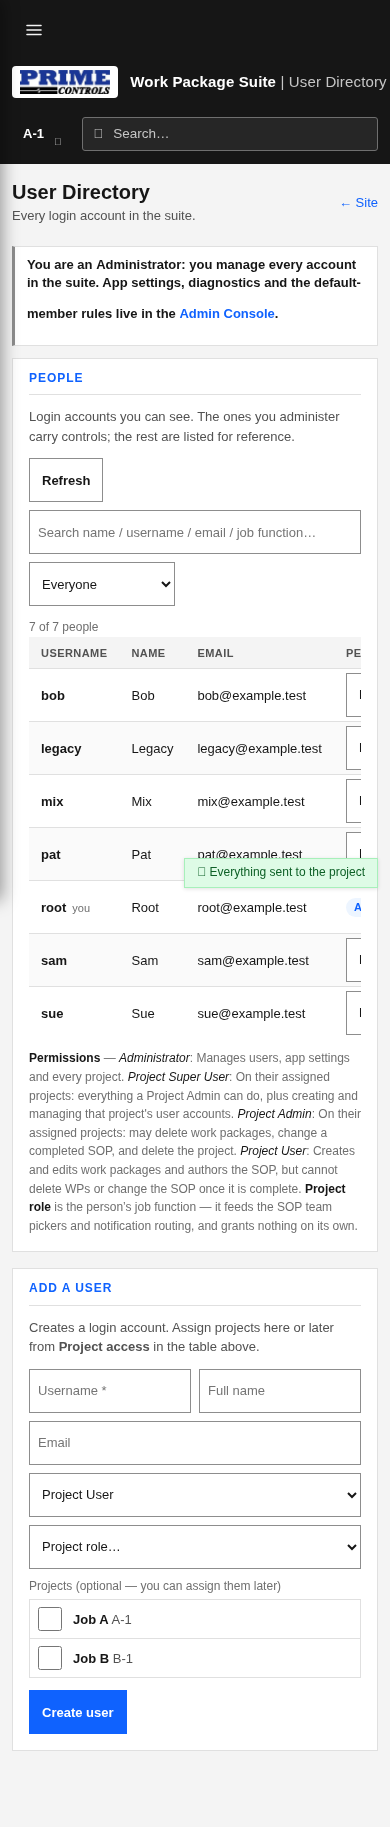
Task: Follow the Admin Console link
Action: click(x=227, y=314)
